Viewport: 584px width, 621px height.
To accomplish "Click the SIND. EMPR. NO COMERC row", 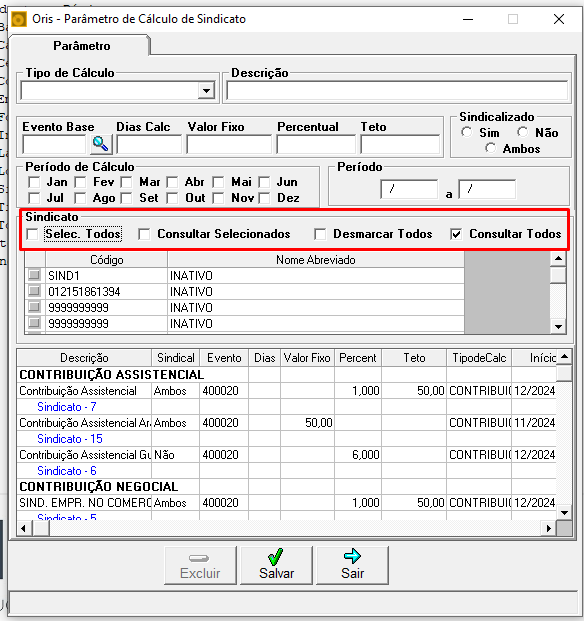I will [x=287, y=503].
